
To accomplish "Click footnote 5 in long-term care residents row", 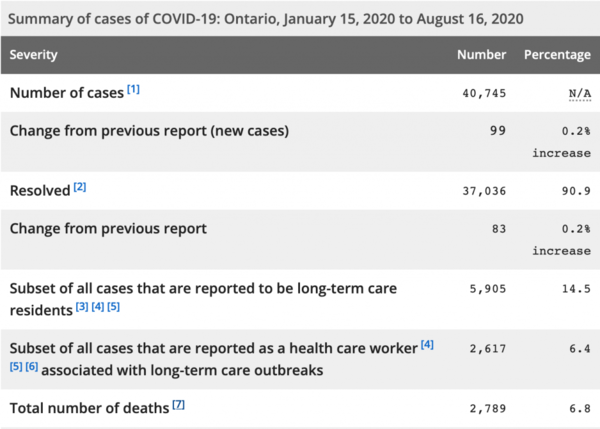I will 113,306.
